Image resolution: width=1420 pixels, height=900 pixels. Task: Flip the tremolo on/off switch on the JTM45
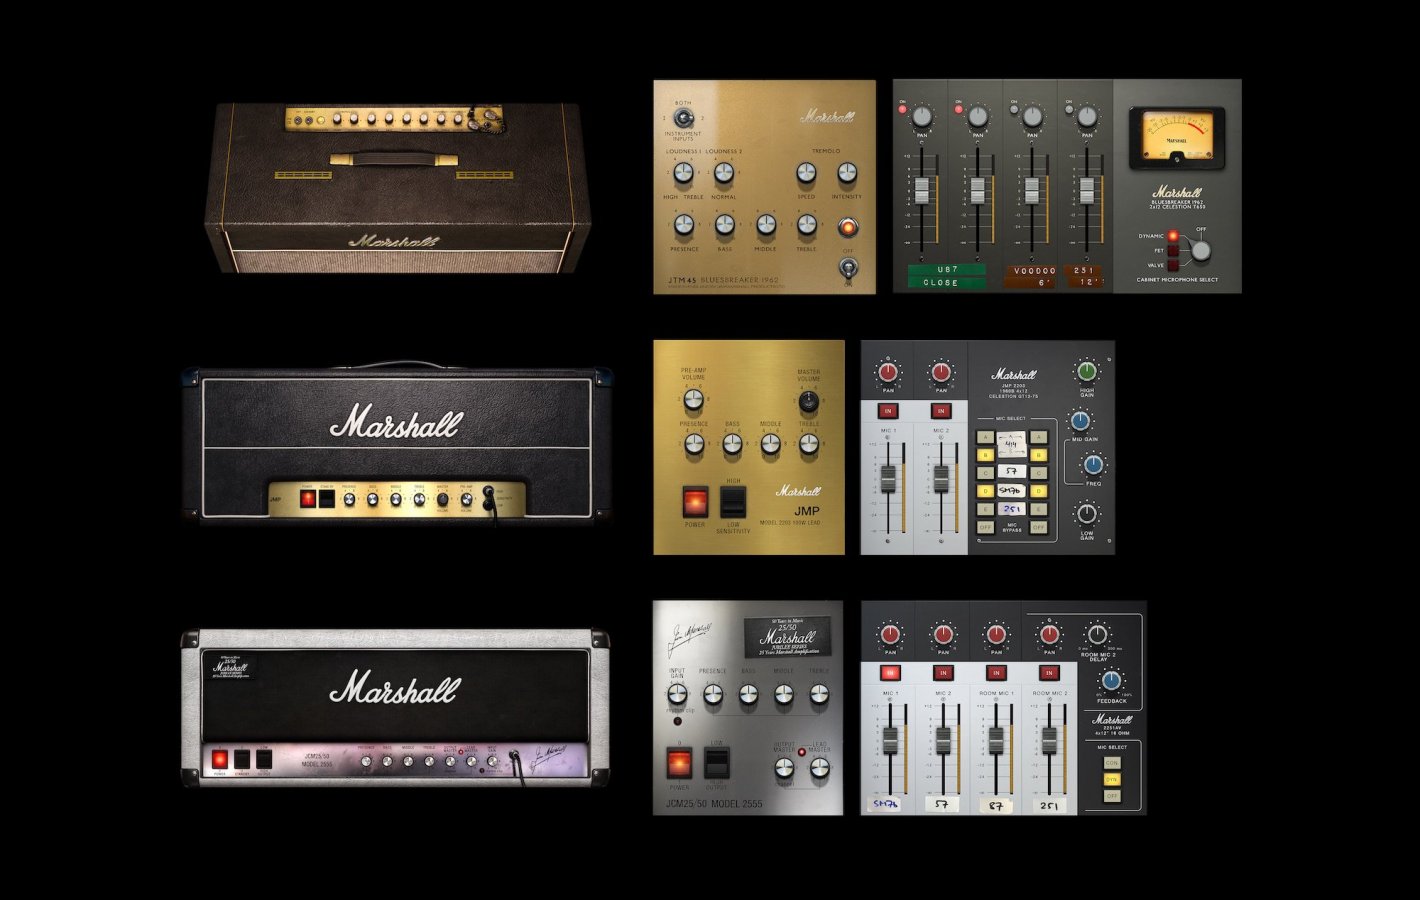[848, 268]
